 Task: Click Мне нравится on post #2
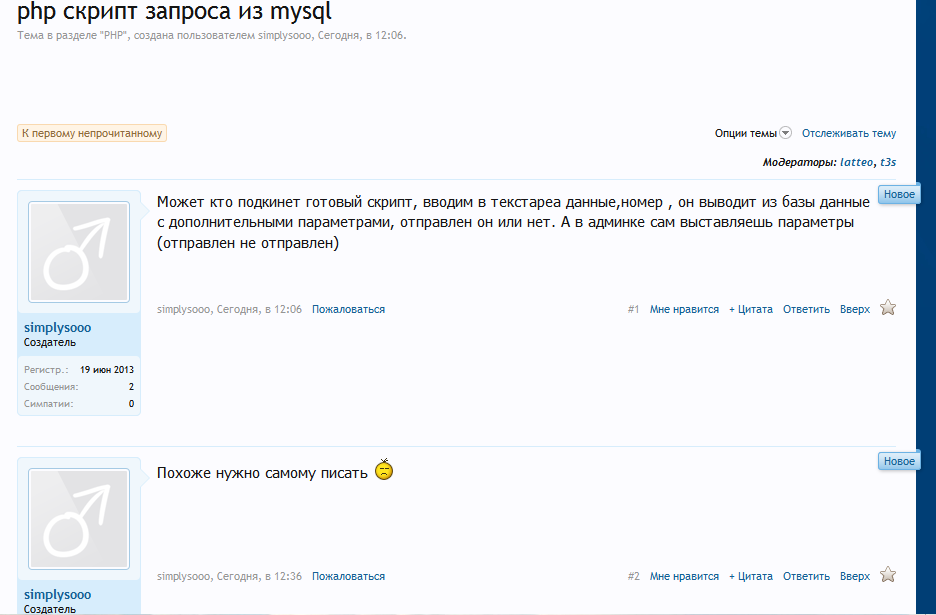click(684, 576)
